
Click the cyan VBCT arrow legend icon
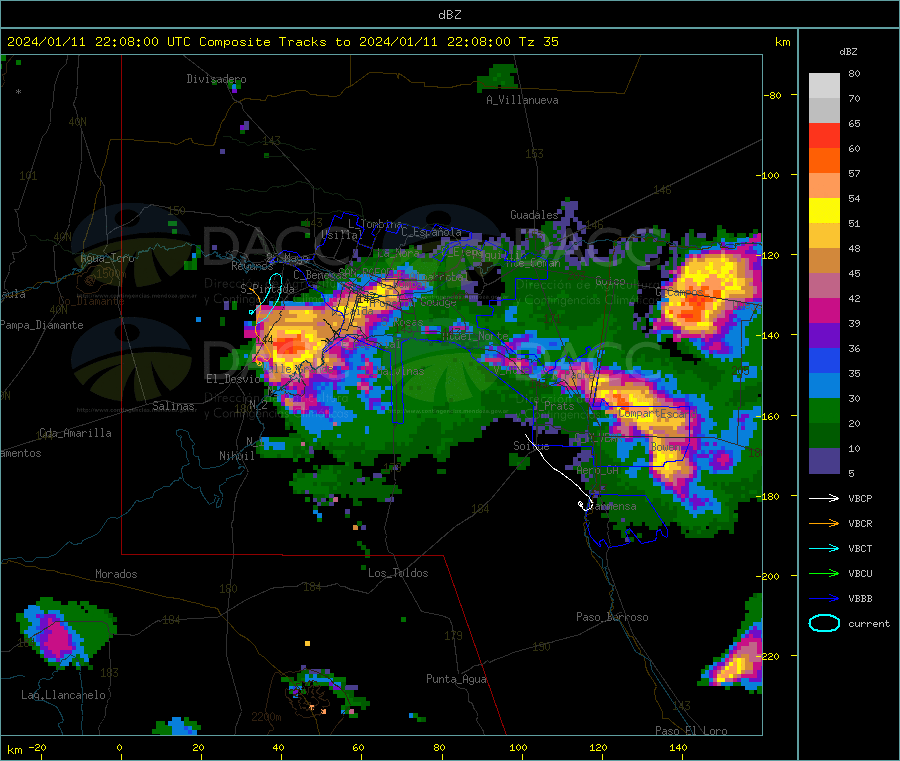[824, 548]
